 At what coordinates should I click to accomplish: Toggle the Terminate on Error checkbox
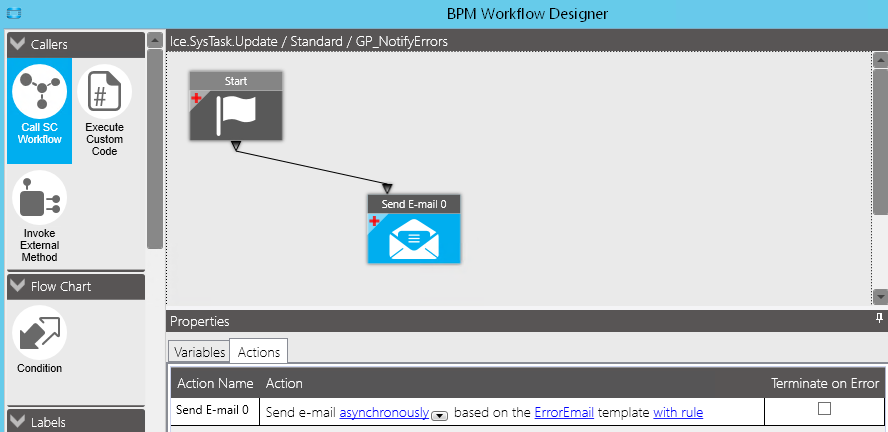click(x=825, y=408)
